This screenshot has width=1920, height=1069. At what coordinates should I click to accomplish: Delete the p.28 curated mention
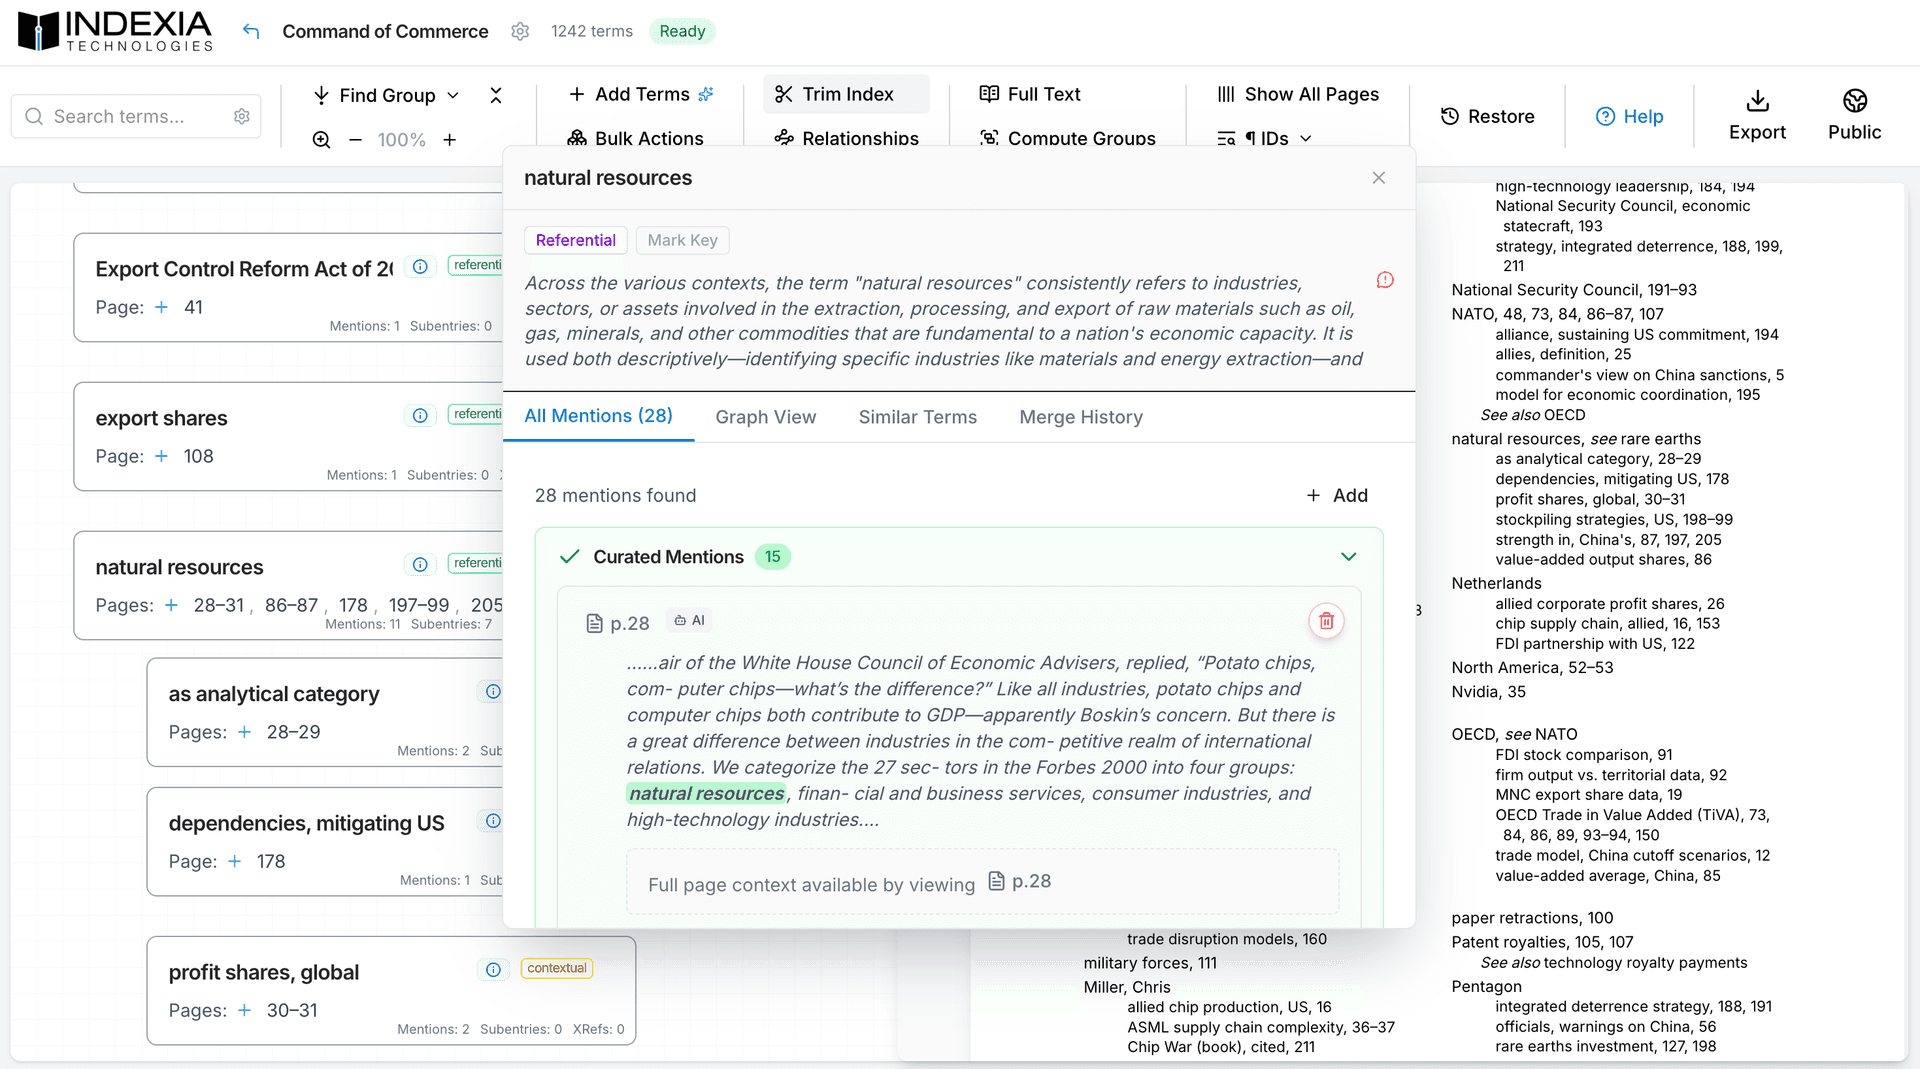(1326, 620)
